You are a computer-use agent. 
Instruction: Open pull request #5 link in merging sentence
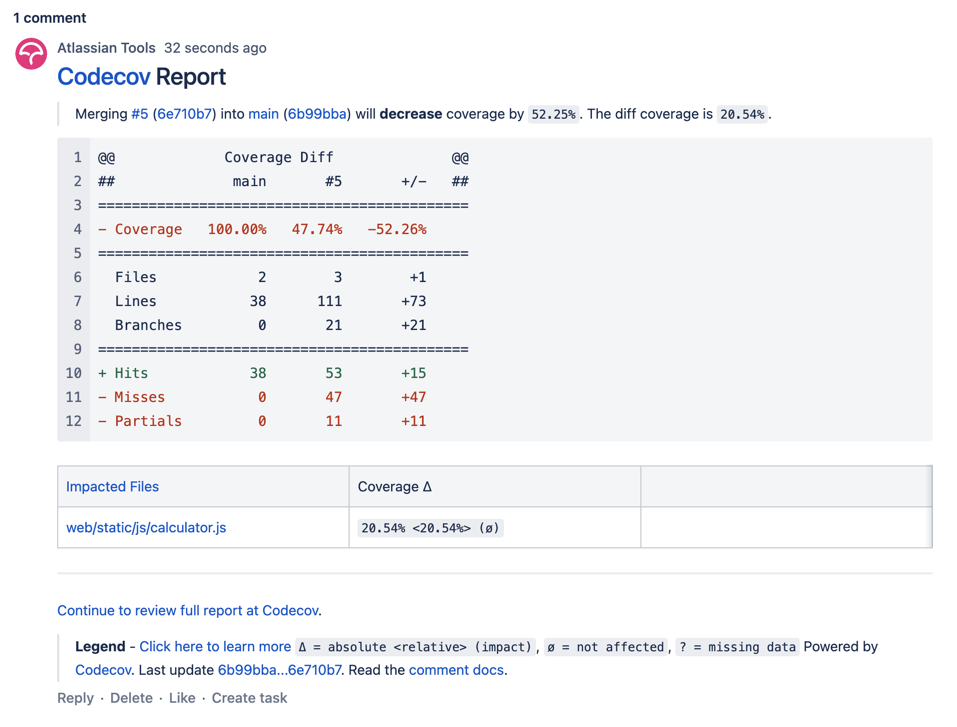tap(140, 114)
